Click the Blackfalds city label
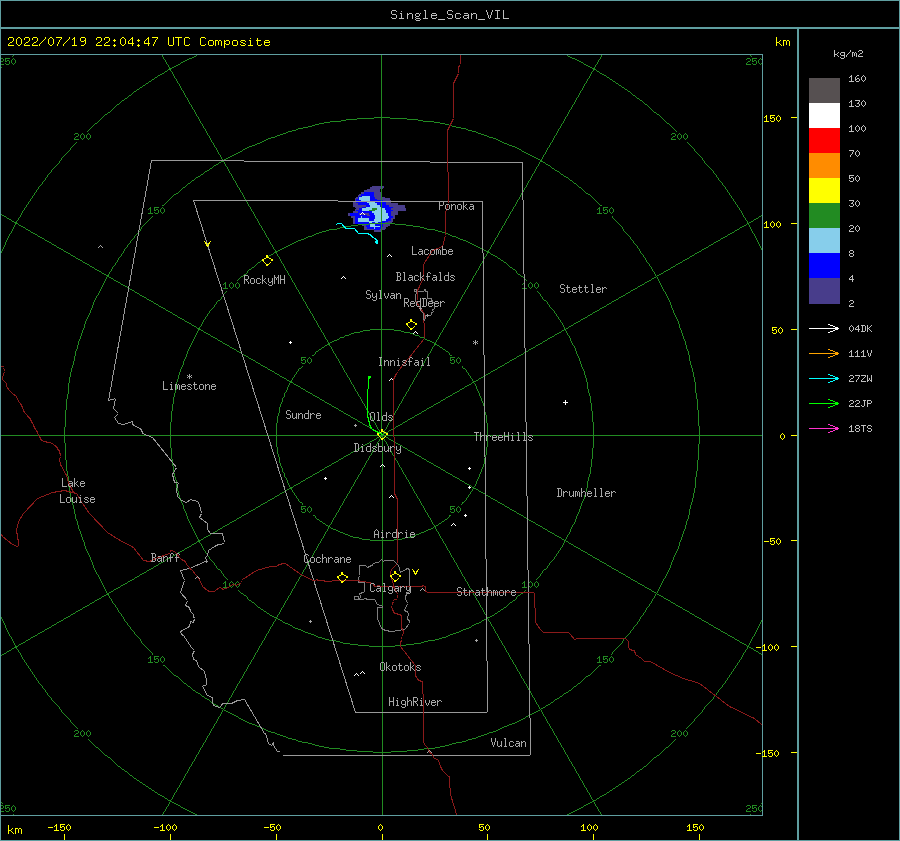The width and height of the screenshot is (900, 841). (425, 277)
